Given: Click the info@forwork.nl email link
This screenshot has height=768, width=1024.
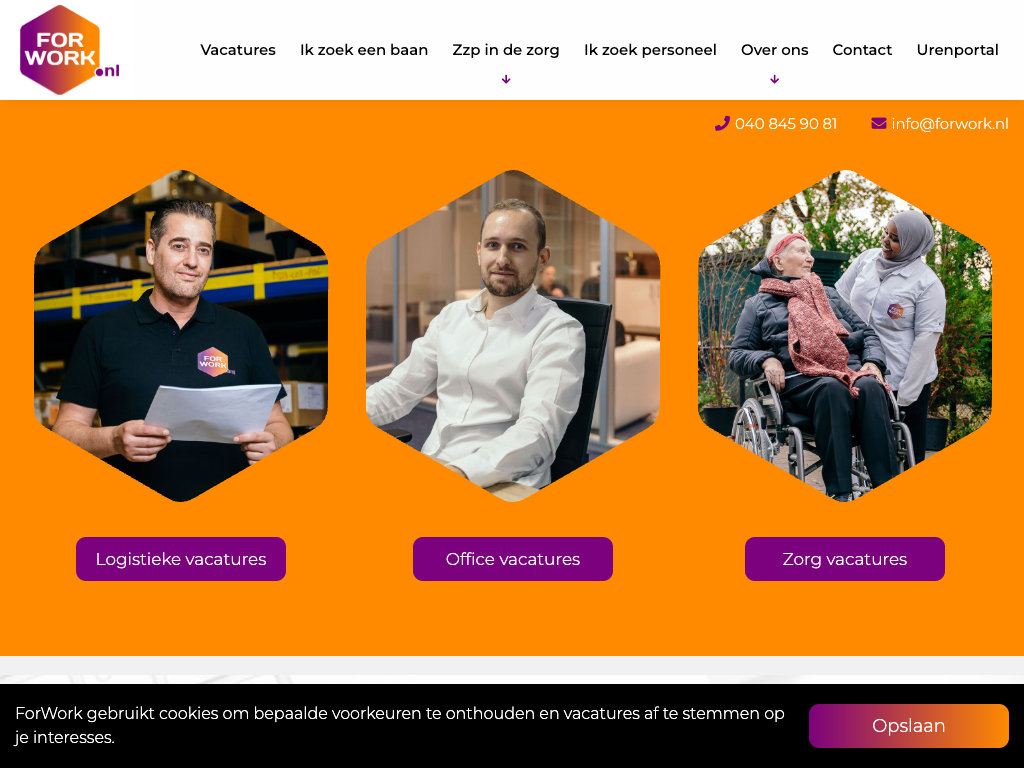Looking at the screenshot, I should 950,123.
